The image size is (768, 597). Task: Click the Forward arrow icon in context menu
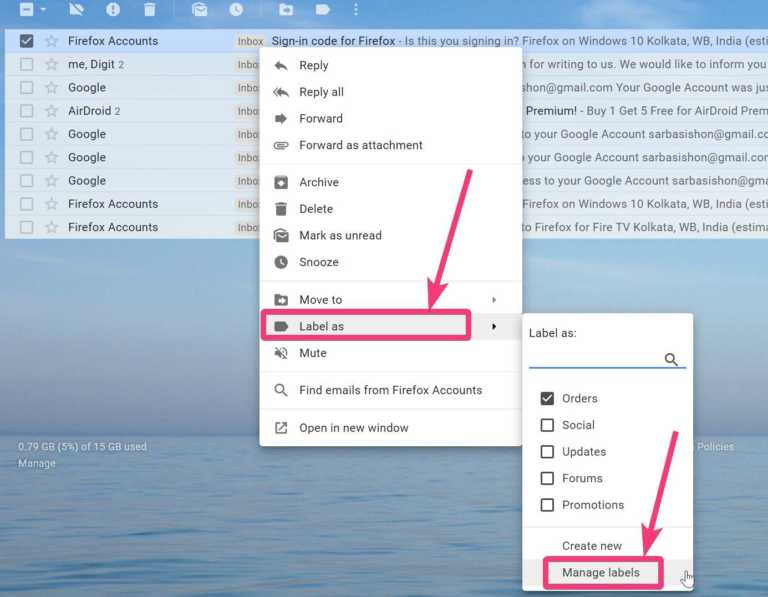pos(281,118)
